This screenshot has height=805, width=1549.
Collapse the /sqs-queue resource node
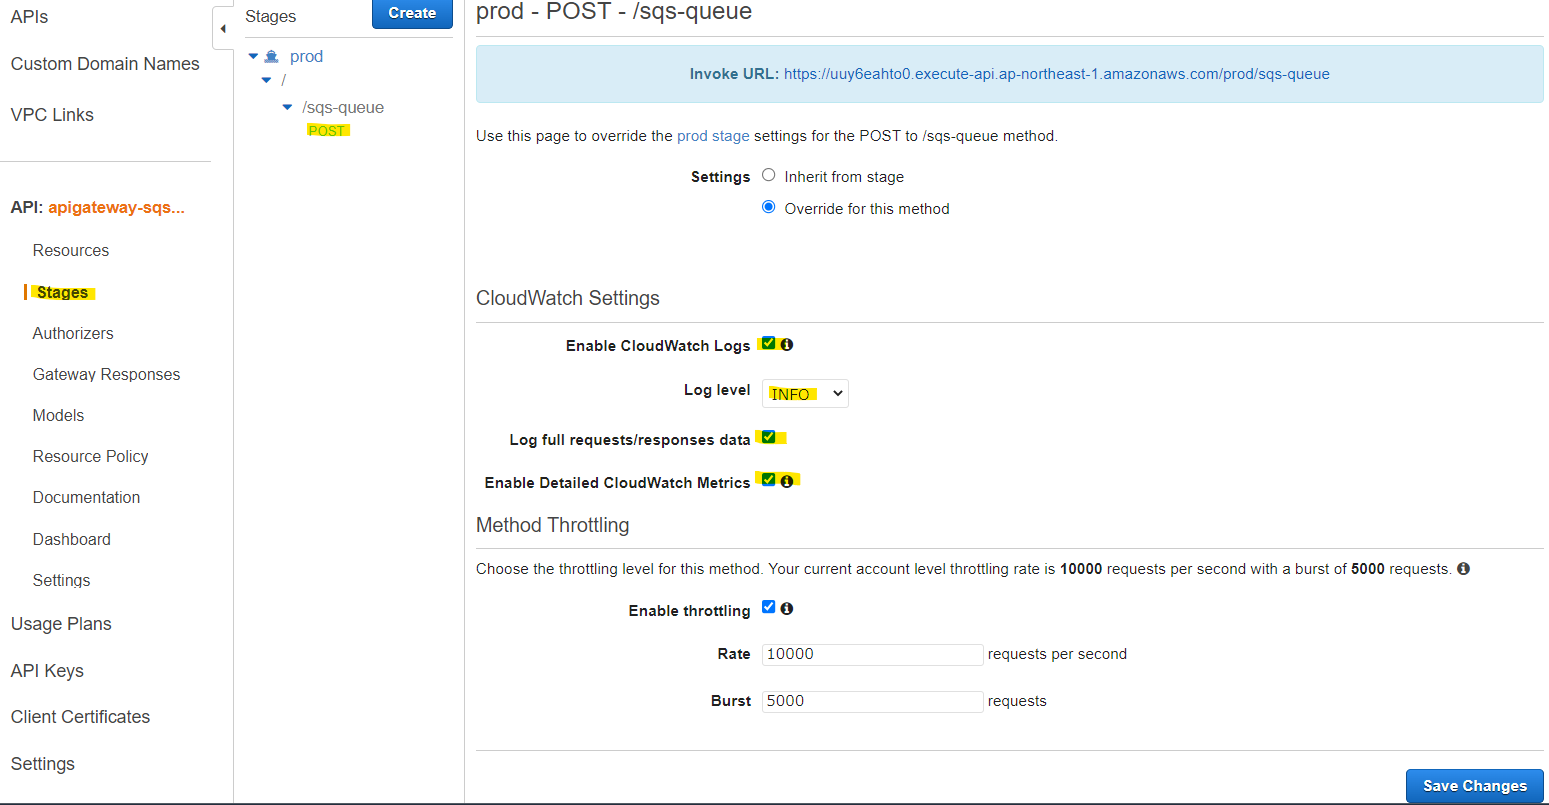(288, 107)
